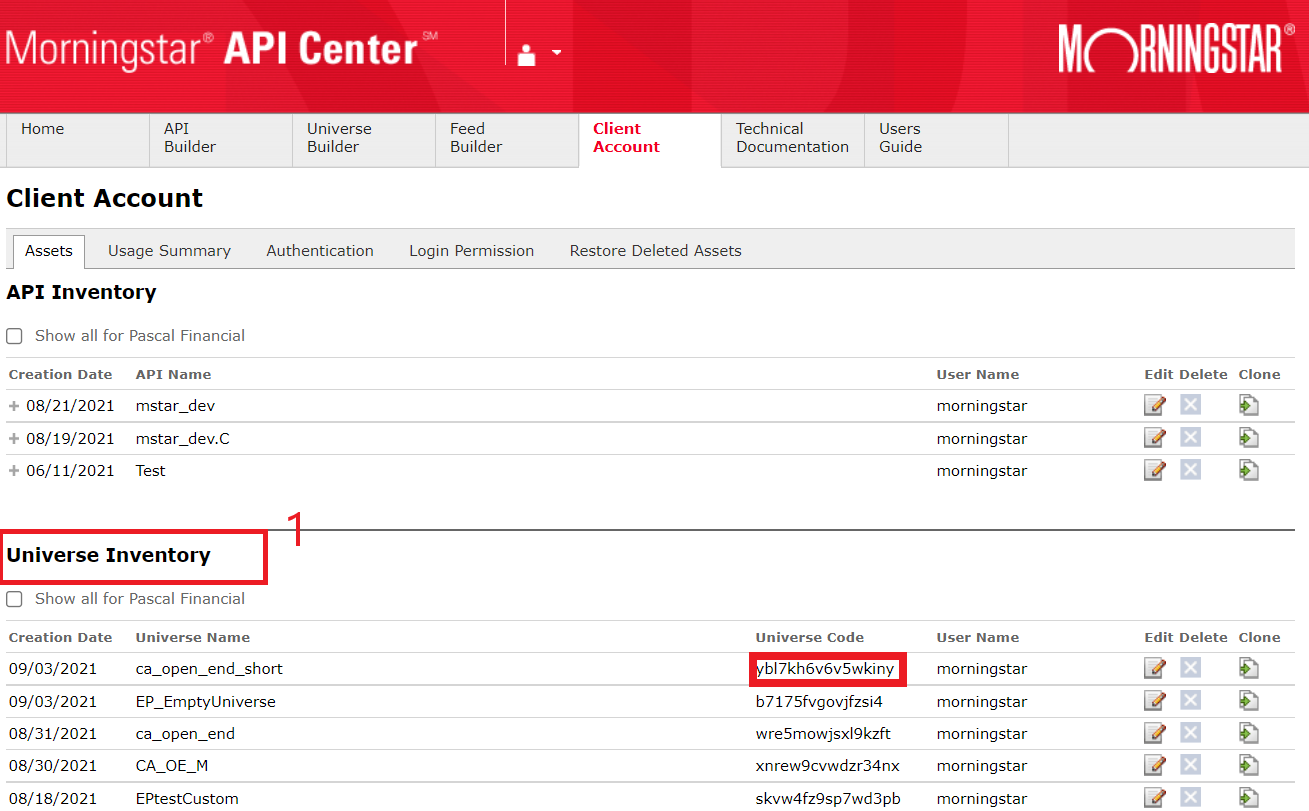Open the user profile icon menu
Viewport: 1309px width, 811px height.
click(x=538, y=53)
